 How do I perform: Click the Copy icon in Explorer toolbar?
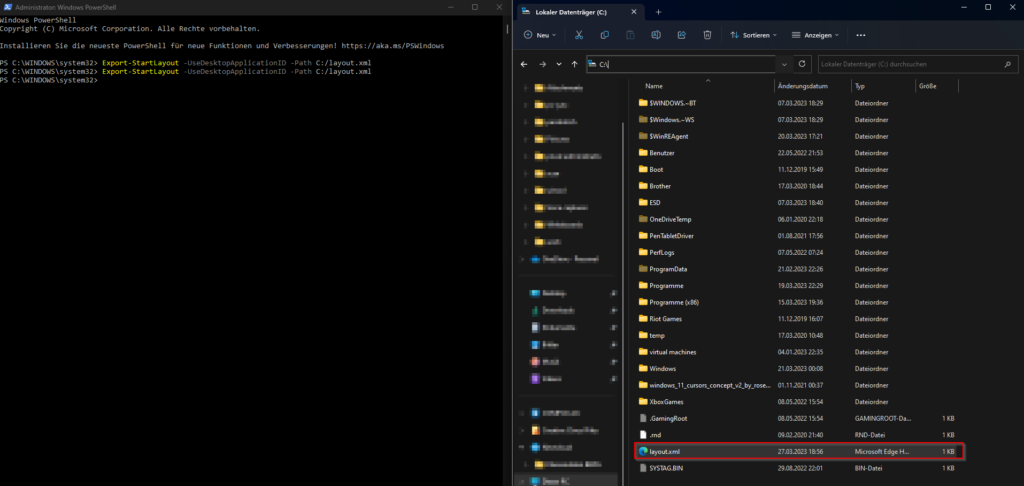click(x=605, y=35)
